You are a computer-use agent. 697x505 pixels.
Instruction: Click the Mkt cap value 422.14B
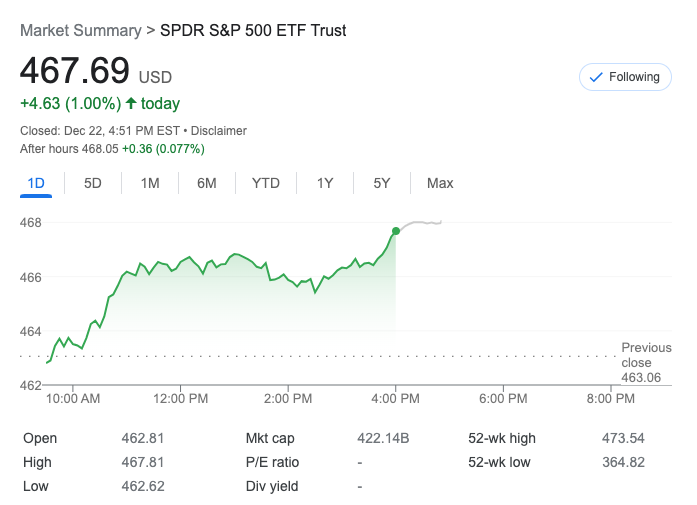383,438
